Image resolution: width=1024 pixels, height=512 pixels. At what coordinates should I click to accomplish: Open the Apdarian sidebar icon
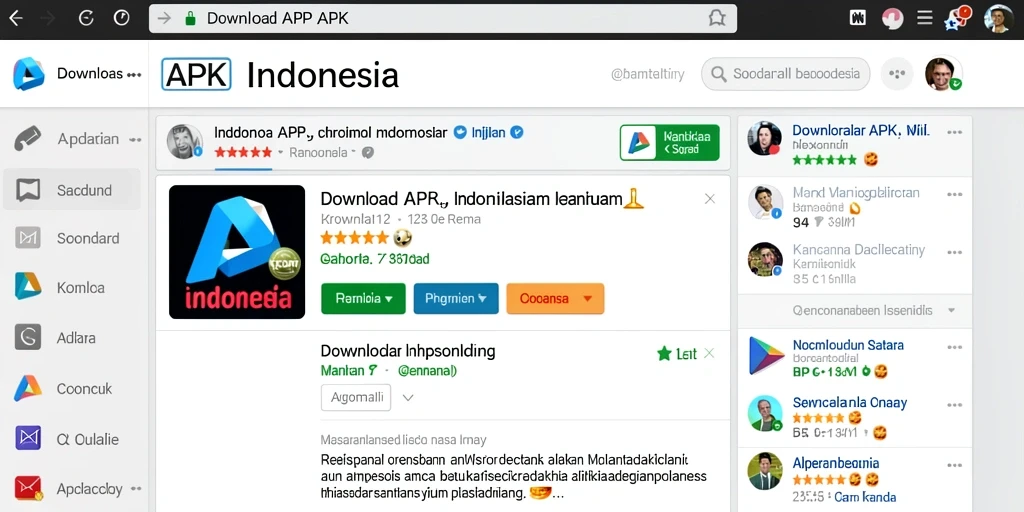(x=27, y=138)
